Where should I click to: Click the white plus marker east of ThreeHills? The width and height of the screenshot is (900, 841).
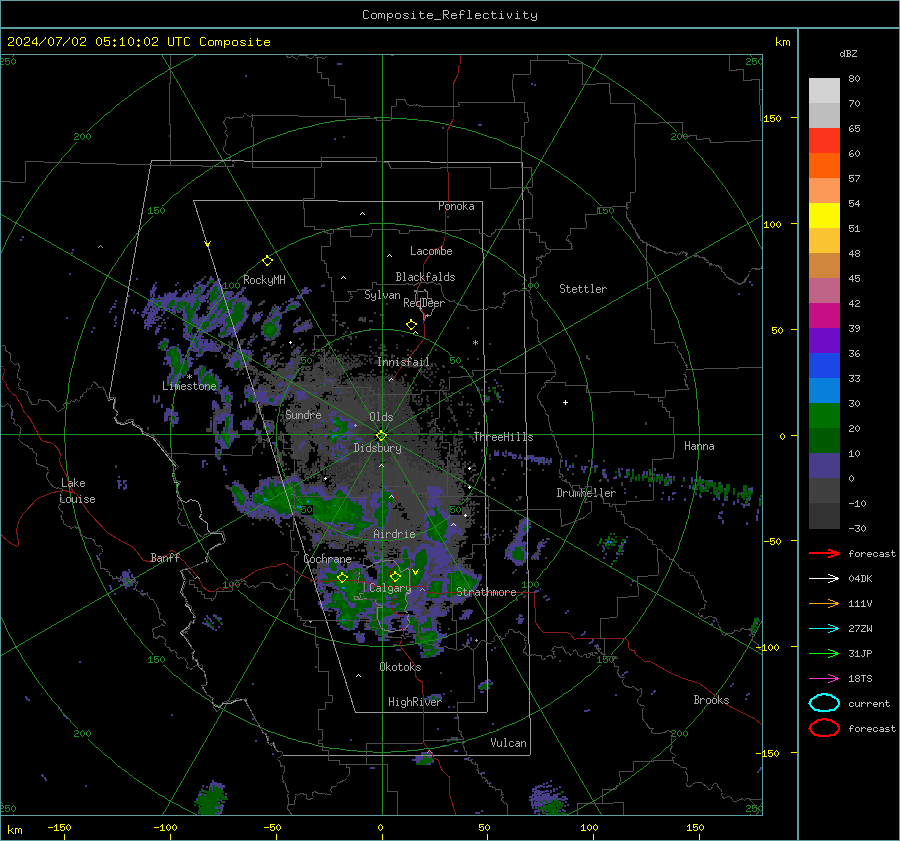(x=565, y=402)
